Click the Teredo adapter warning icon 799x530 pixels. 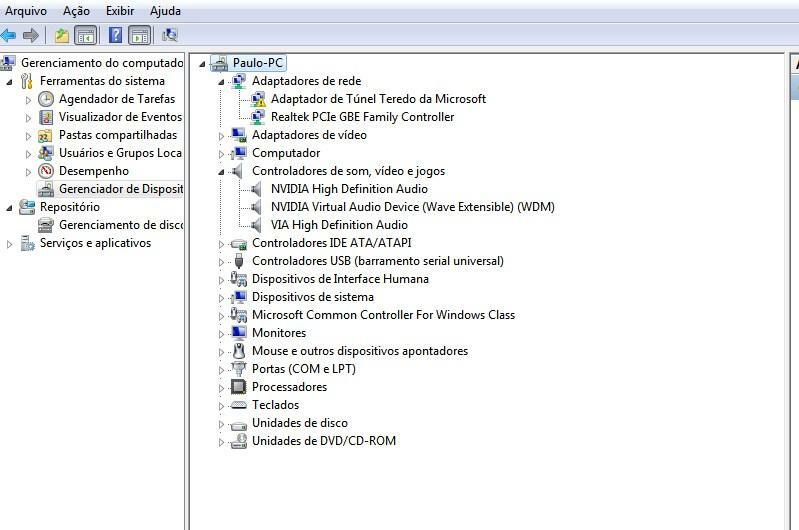[258, 99]
